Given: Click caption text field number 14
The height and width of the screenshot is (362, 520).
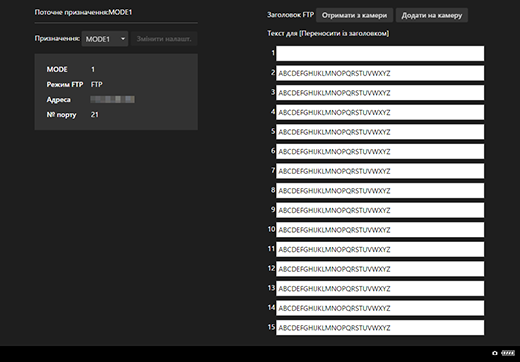Looking at the screenshot, I should click(380, 308).
